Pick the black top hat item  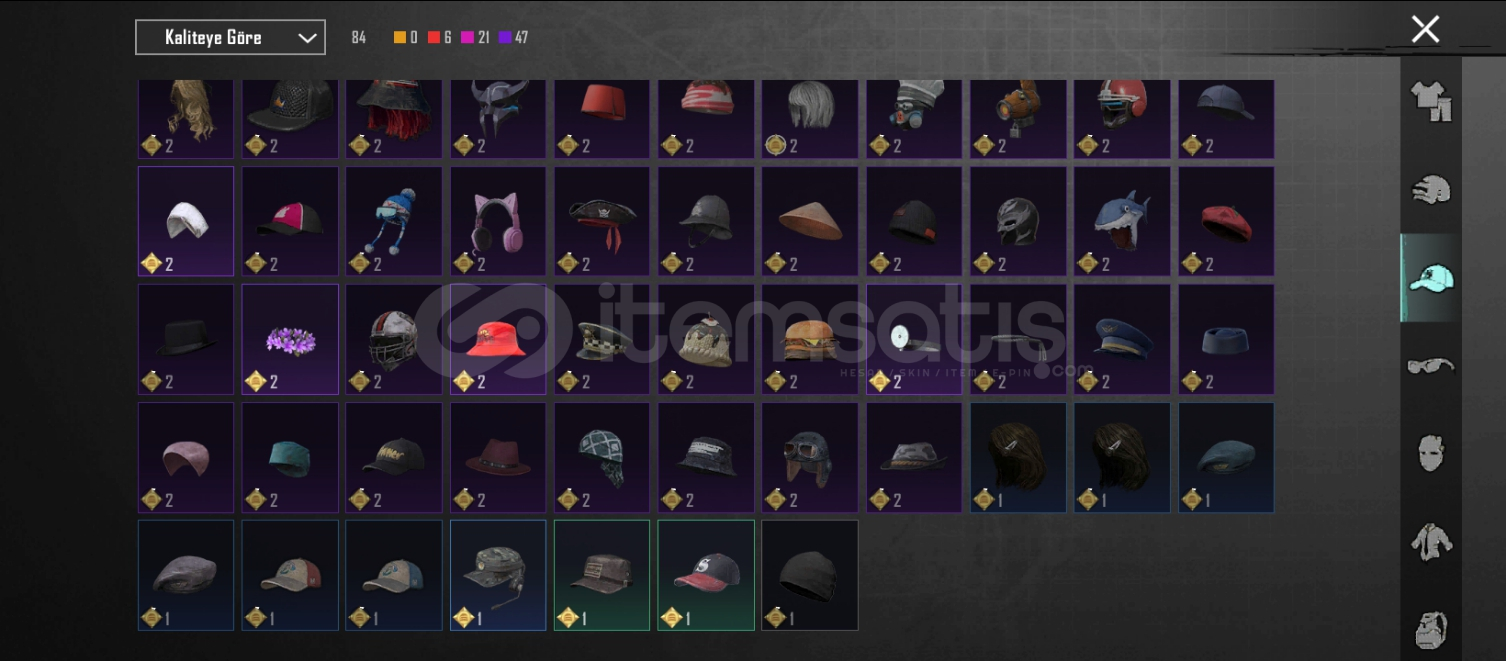[x=186, y=339]
